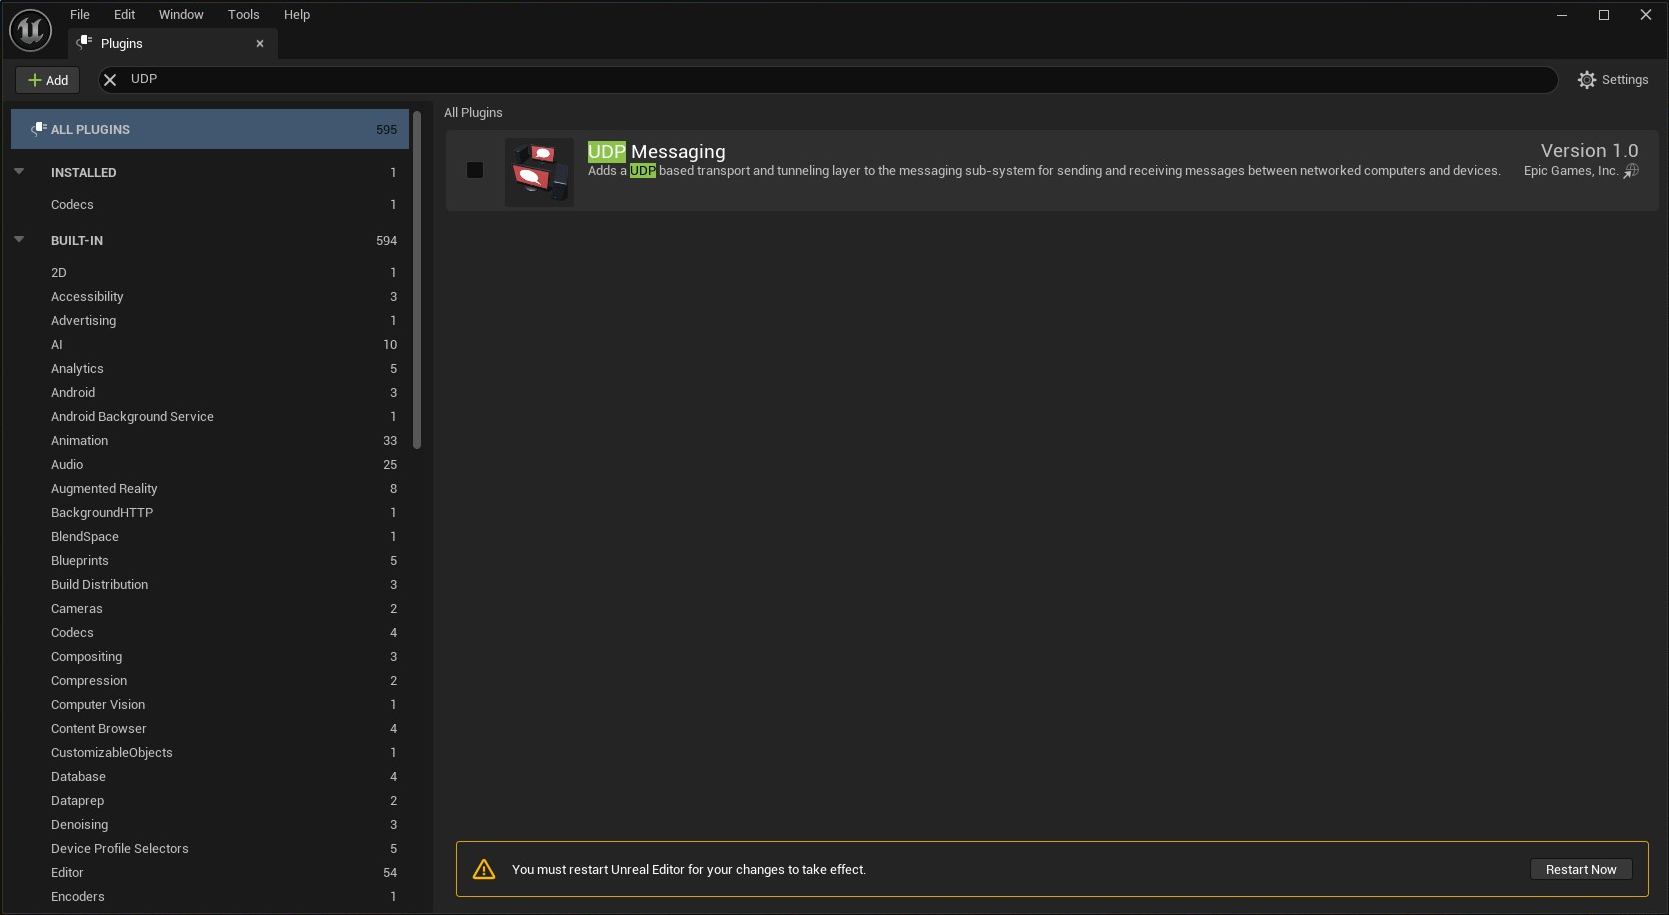
Task: Open the Help menu
Action: pyautogui.click(x=297, y=14)
